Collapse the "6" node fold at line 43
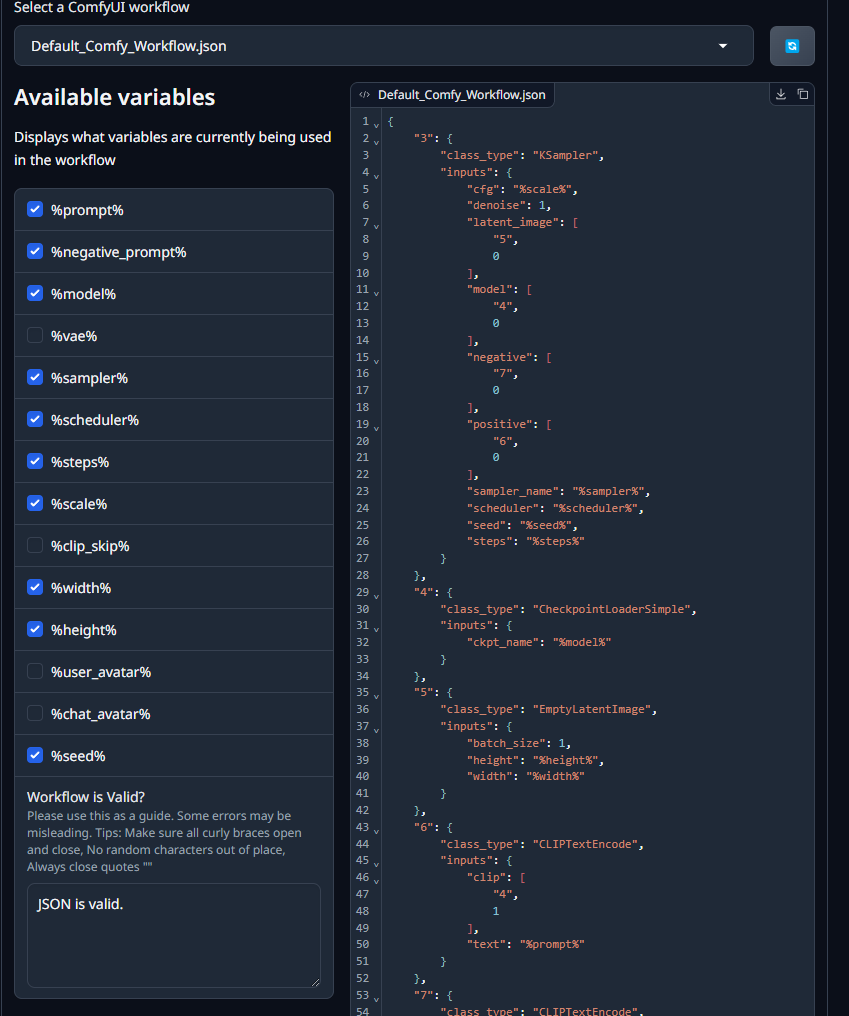Screen dimensions: 849x1016 [x=377, y=831]
